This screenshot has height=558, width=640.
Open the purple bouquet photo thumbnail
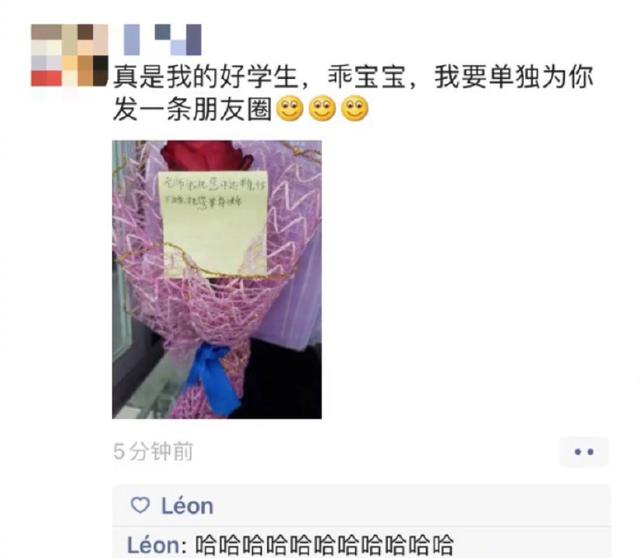coord(217,279)
